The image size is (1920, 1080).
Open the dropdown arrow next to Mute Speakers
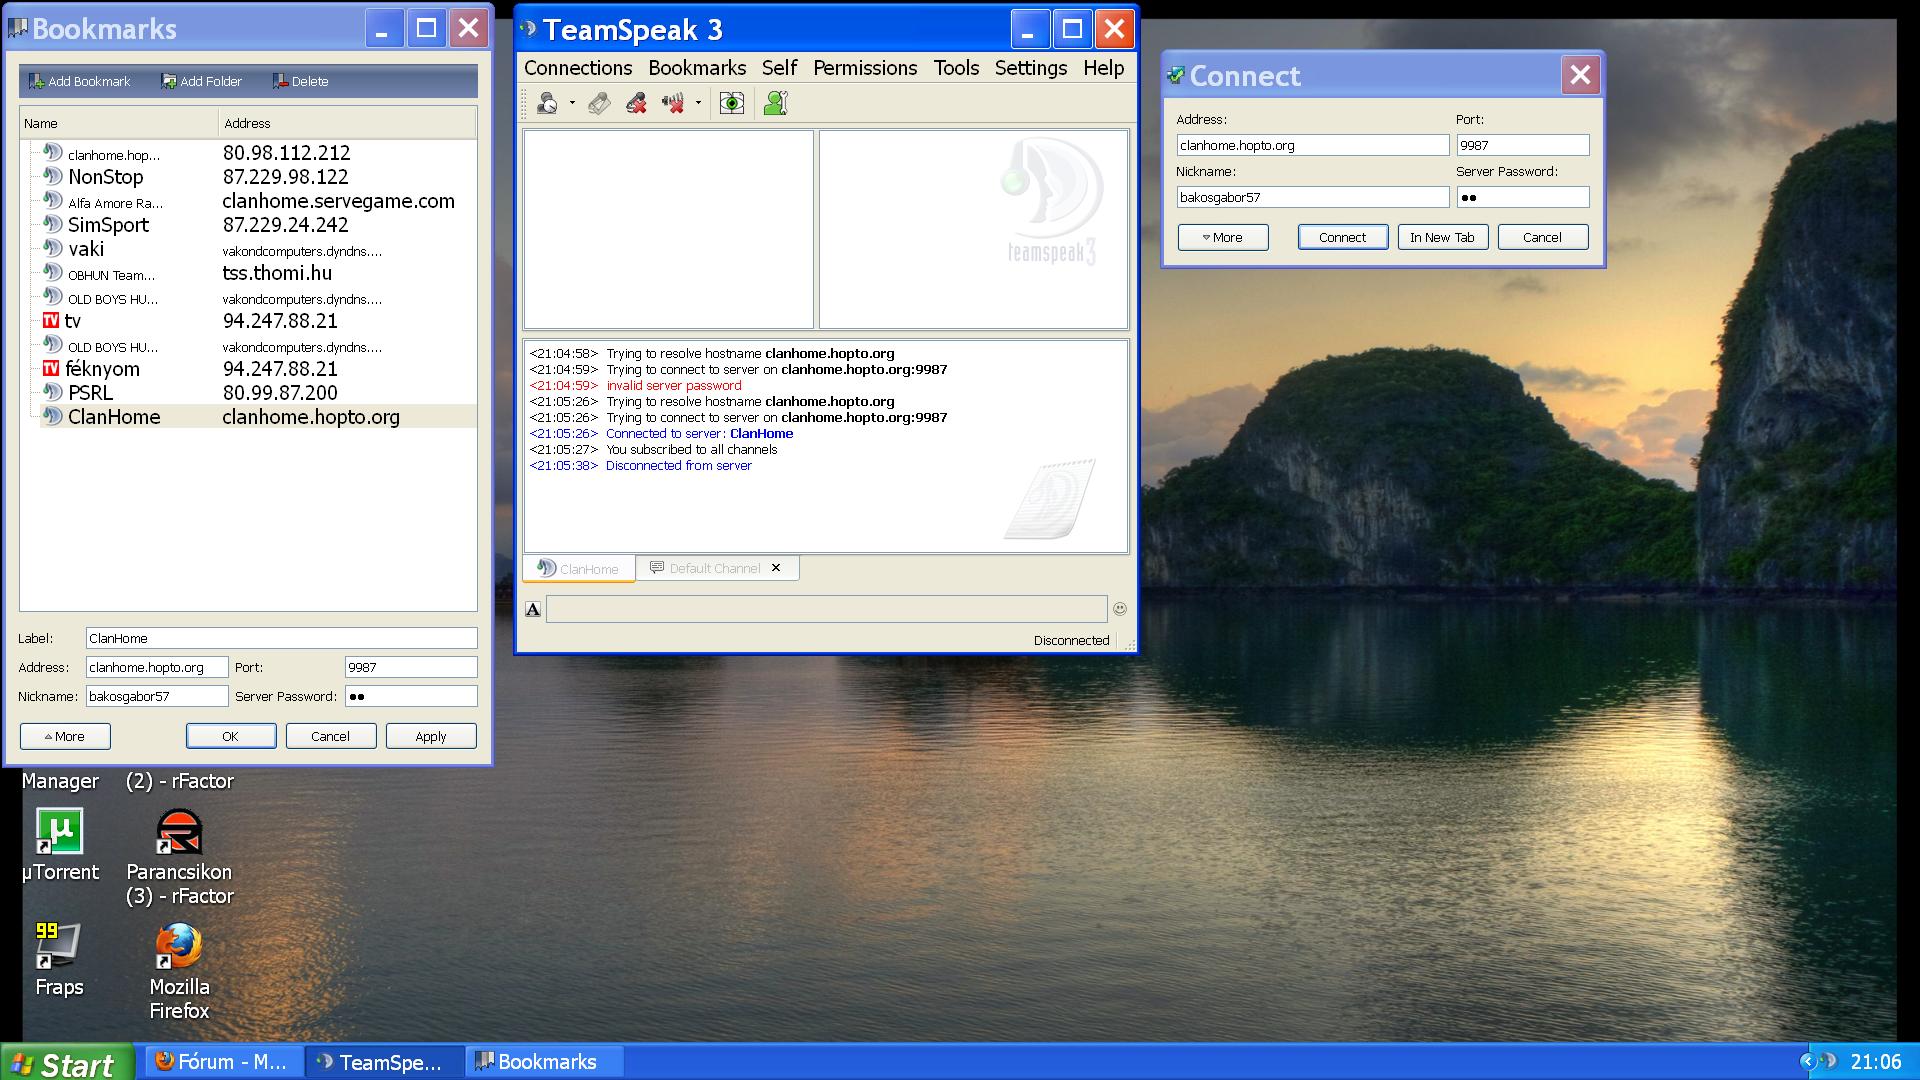pyautogui.click(x=698, y=103)
